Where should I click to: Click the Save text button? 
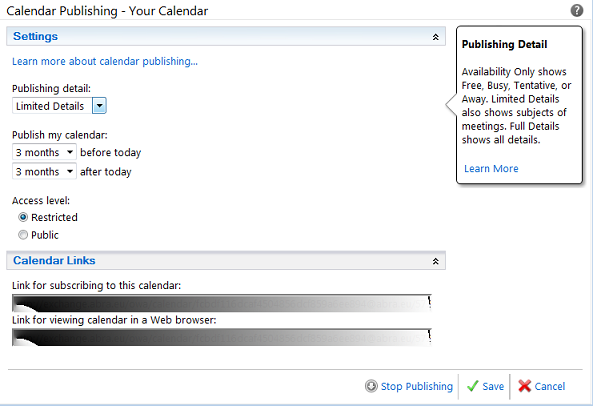493,386
